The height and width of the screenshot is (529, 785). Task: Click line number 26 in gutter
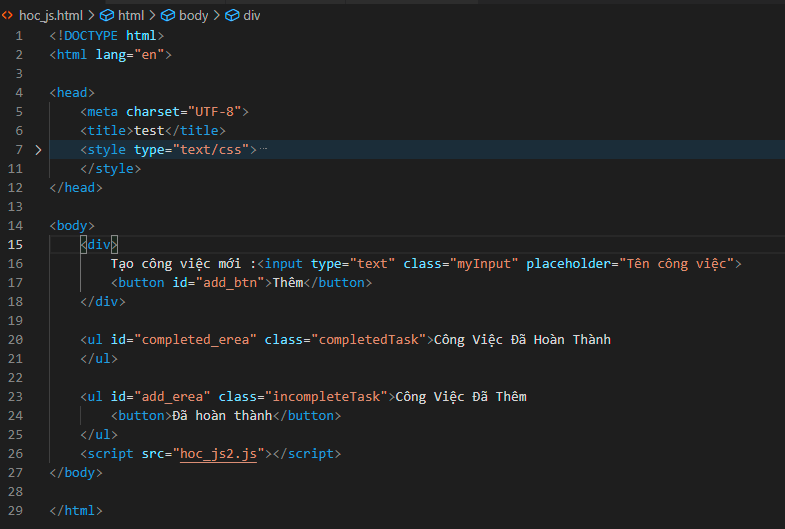point(16,454)
